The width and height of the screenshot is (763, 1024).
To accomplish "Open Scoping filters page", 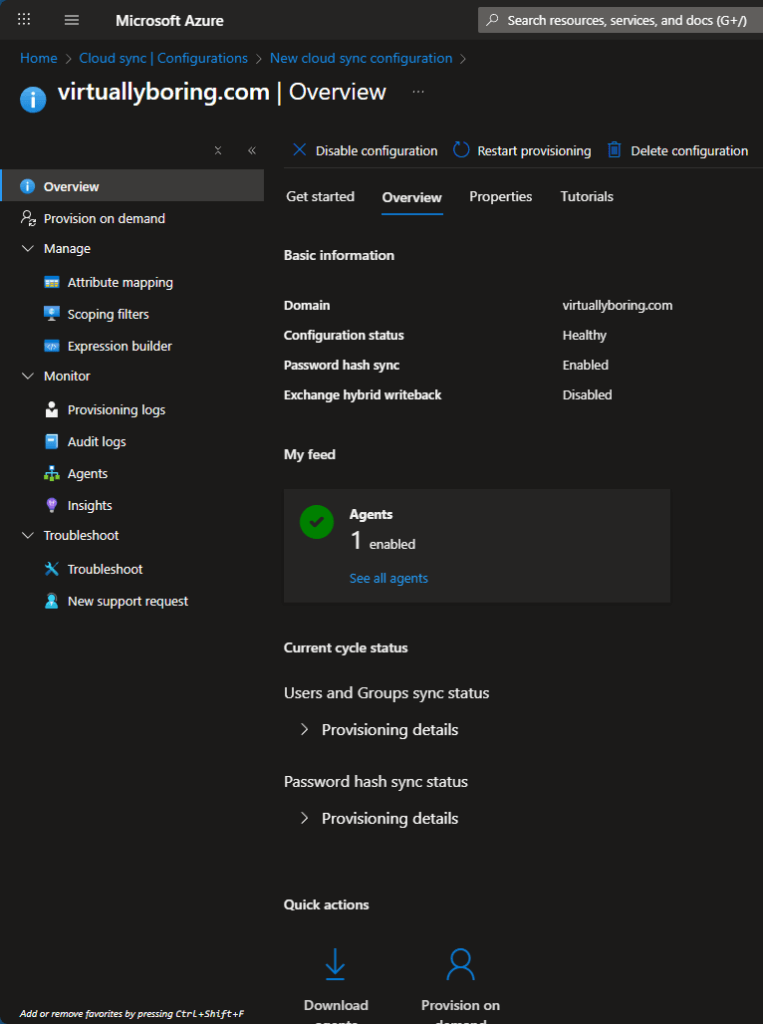I will tap(108, 314).
